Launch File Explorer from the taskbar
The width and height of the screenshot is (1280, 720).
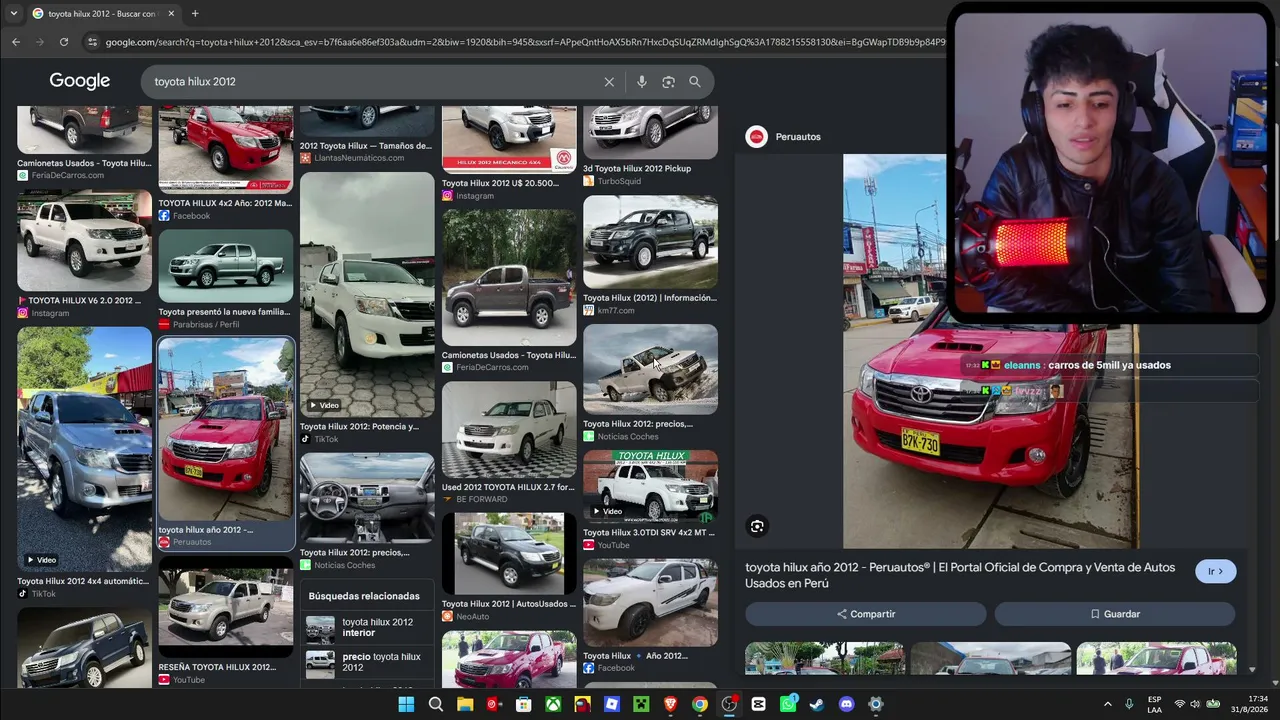pos(465,704)
